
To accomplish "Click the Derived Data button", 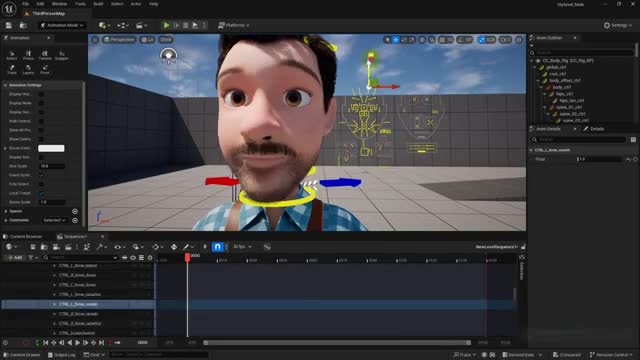I will pyautogui.click(x=521, y=355).
